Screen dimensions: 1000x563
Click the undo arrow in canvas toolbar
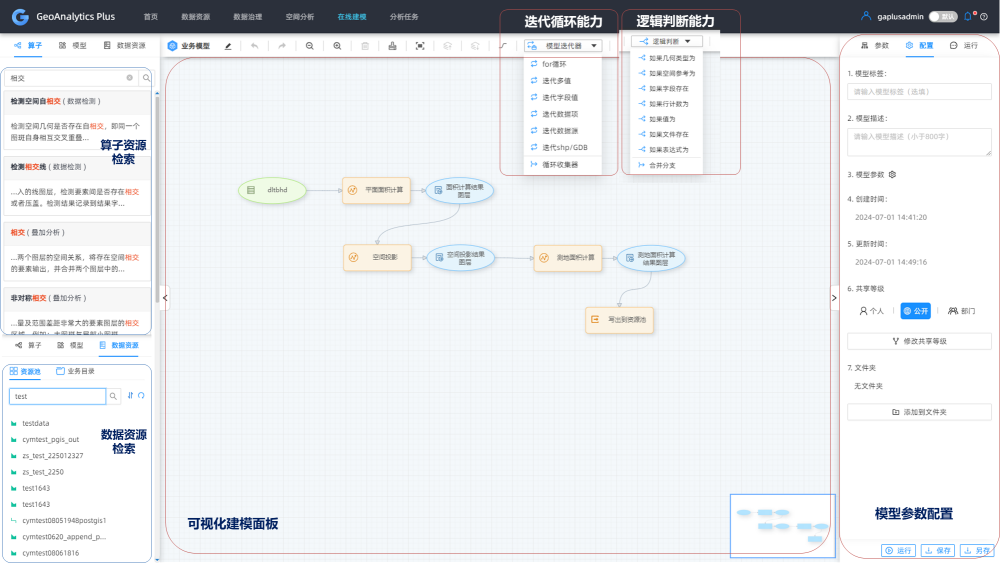(254, 46)
